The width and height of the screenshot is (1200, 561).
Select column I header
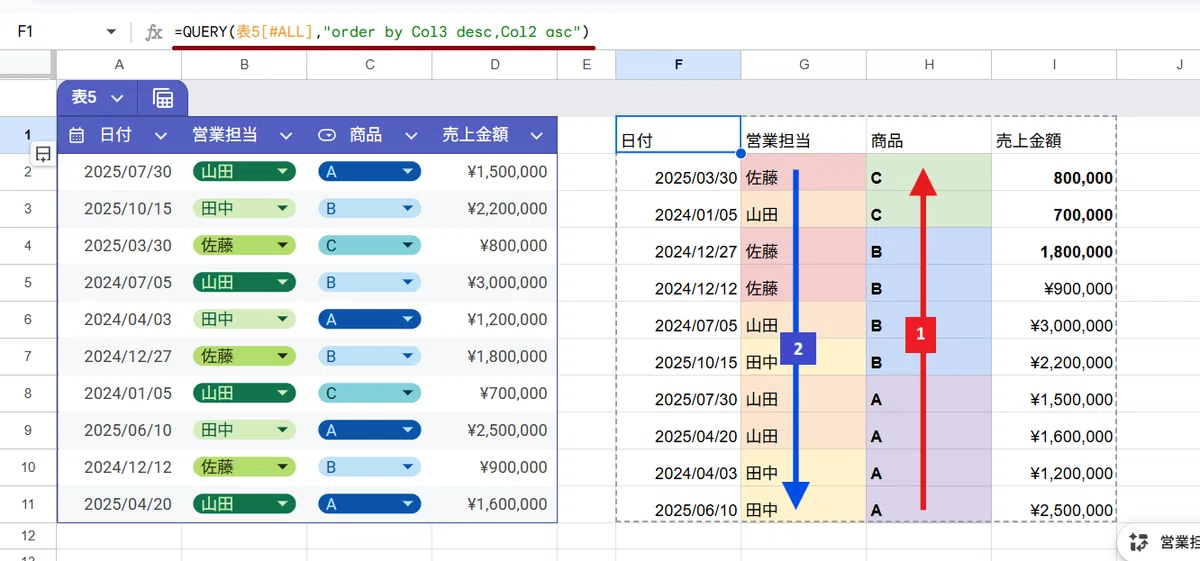1054,65
